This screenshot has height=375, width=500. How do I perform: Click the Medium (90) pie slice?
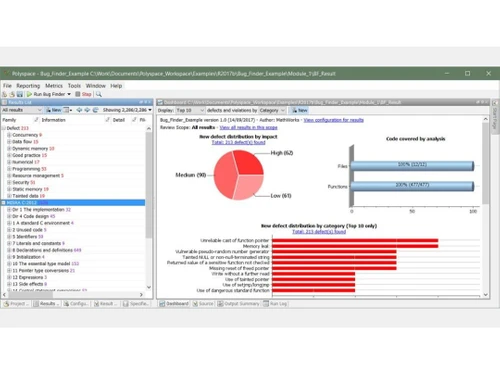click(225, 175)
